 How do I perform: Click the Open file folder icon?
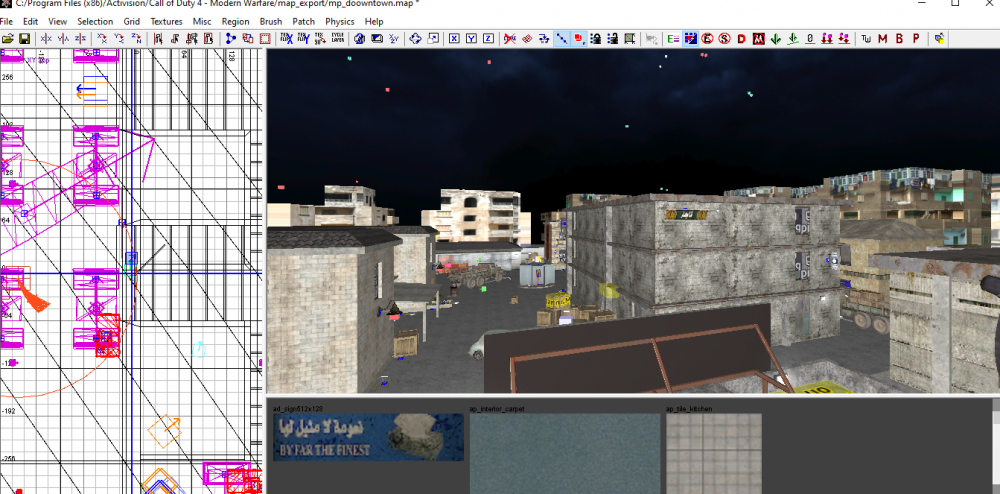pyautogui.click(x=8, y=39)
